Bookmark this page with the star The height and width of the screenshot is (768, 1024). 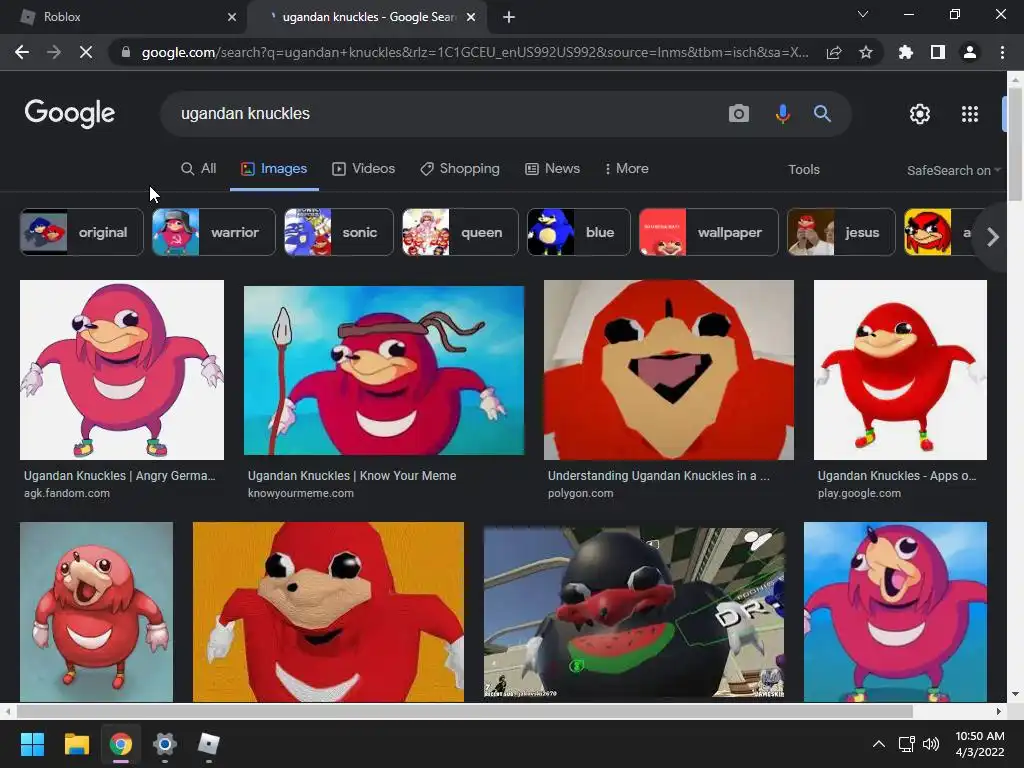(866, 52)
